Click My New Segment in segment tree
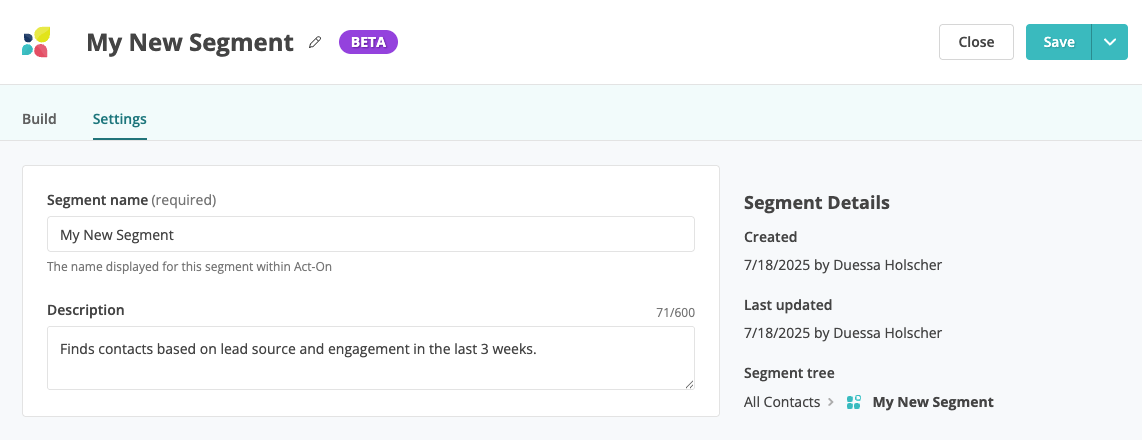1142x440 pixels. pos(933,402)
